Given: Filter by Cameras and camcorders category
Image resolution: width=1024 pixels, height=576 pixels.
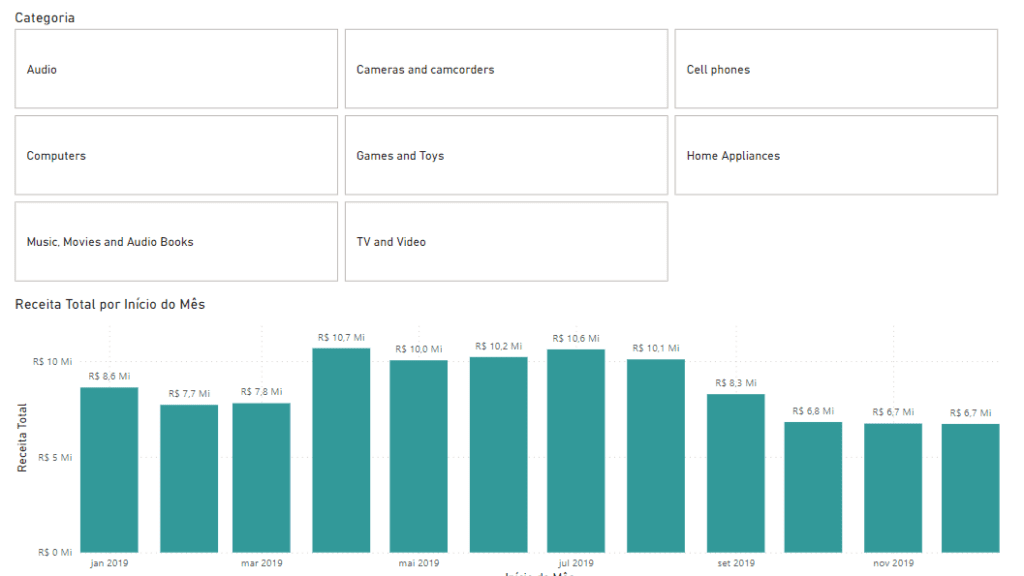Looking at the screenshot, I should pos(506,69).
